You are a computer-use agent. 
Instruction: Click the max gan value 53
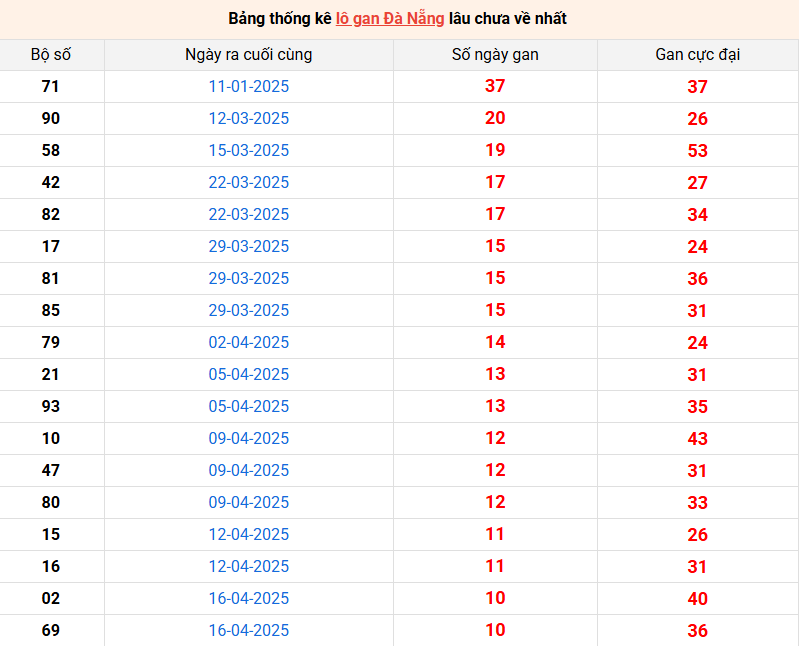(698, 151)
